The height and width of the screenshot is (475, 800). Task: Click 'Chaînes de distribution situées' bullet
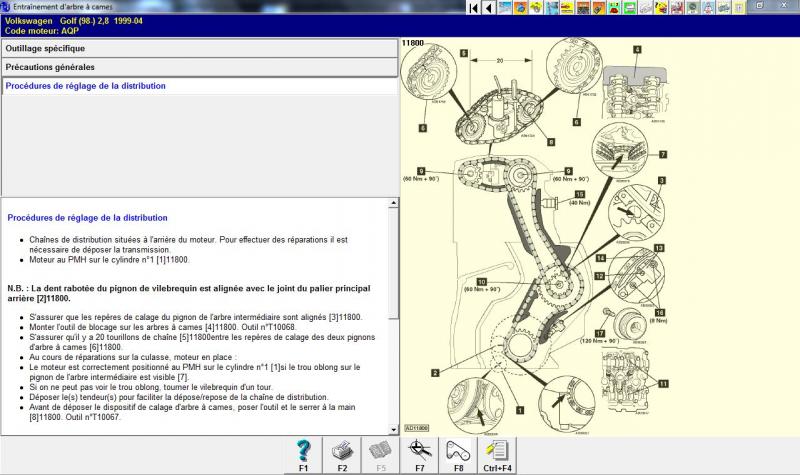click(188, 244)
